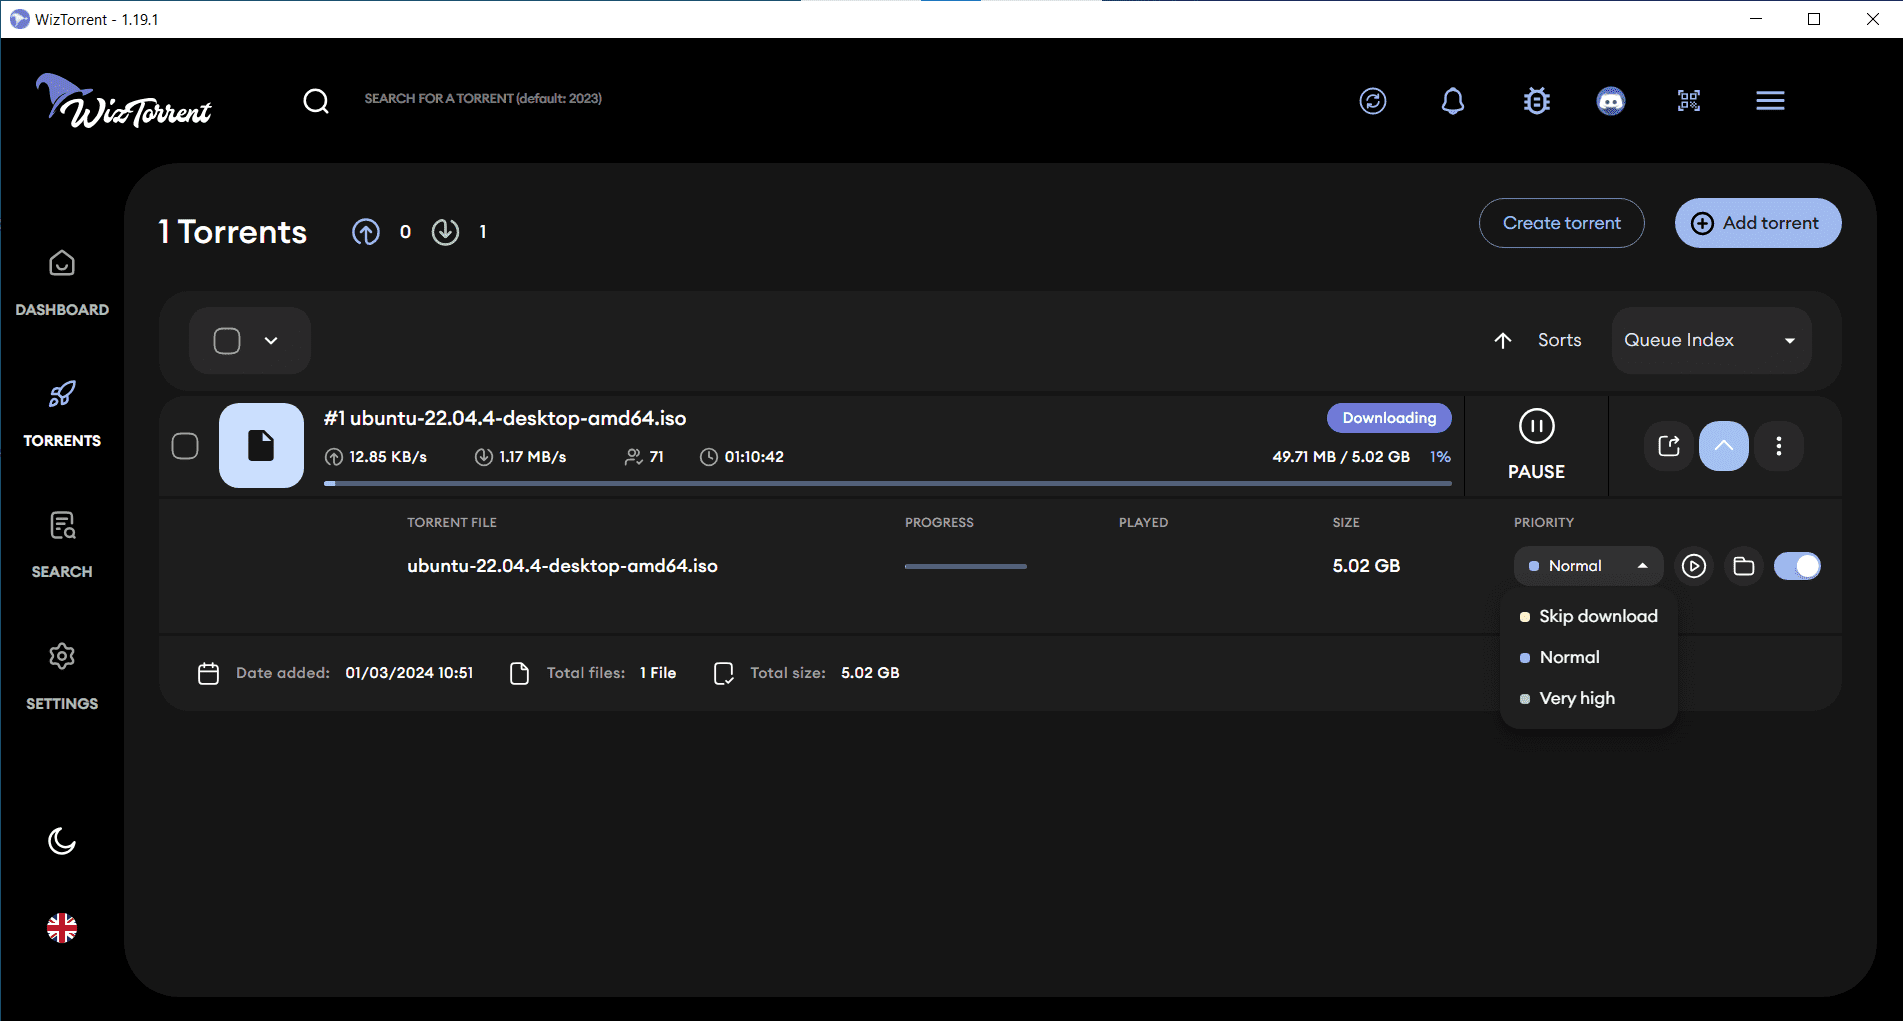Click the Downloading status badge
Viewport: 1903px width, 1021px height.
[1389, 418]
